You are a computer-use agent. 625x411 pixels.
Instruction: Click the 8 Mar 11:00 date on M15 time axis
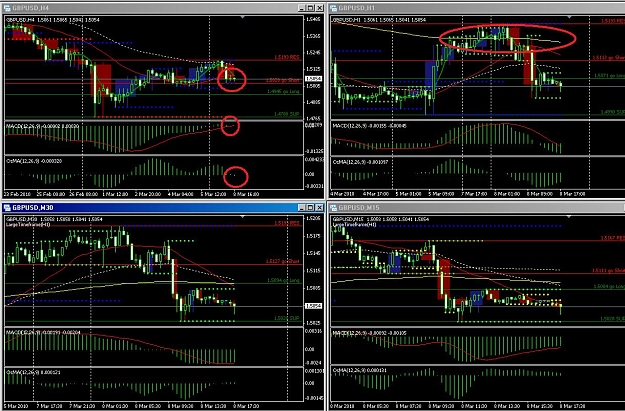[x=474, y=406]
